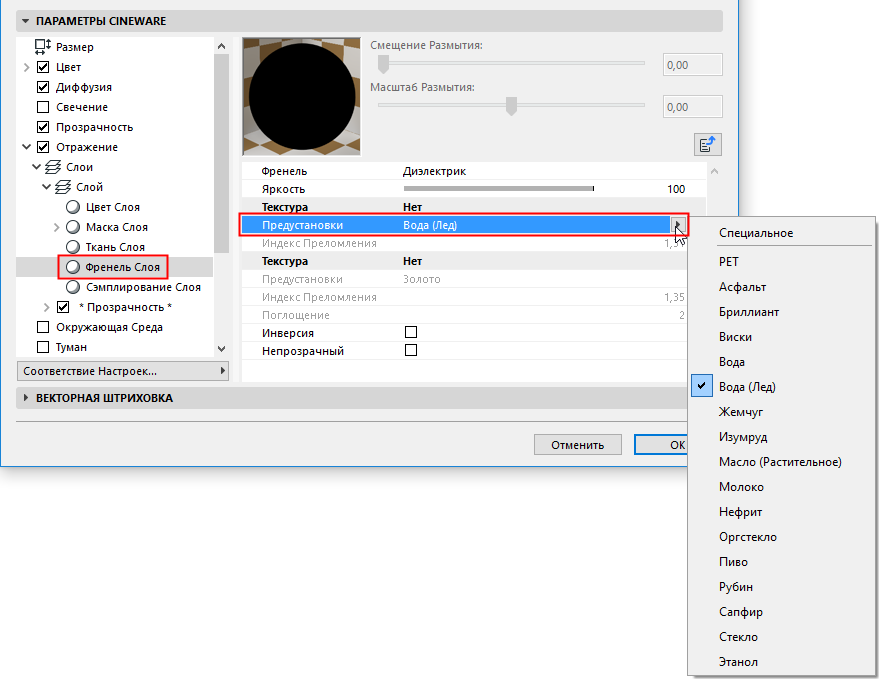Viewport: 879px width, 679px height.
Task: Open the Предустановки presets arrow
Action: point(678,225)
